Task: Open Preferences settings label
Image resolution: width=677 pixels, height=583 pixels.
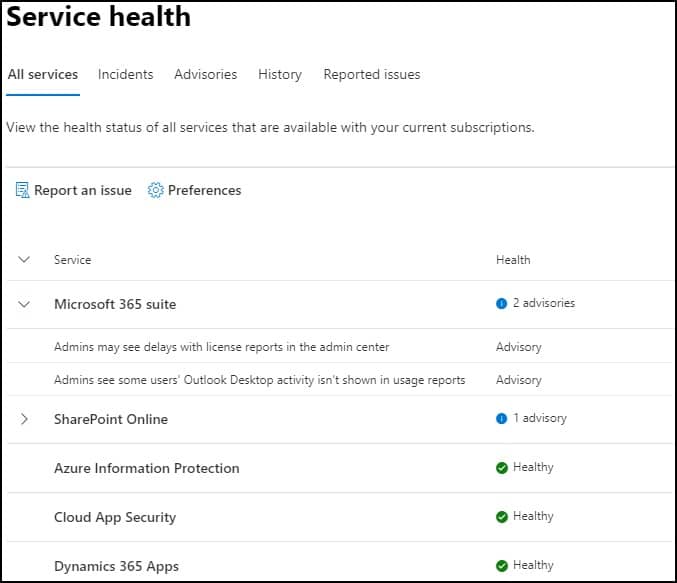Action: (x=205, y=190)
